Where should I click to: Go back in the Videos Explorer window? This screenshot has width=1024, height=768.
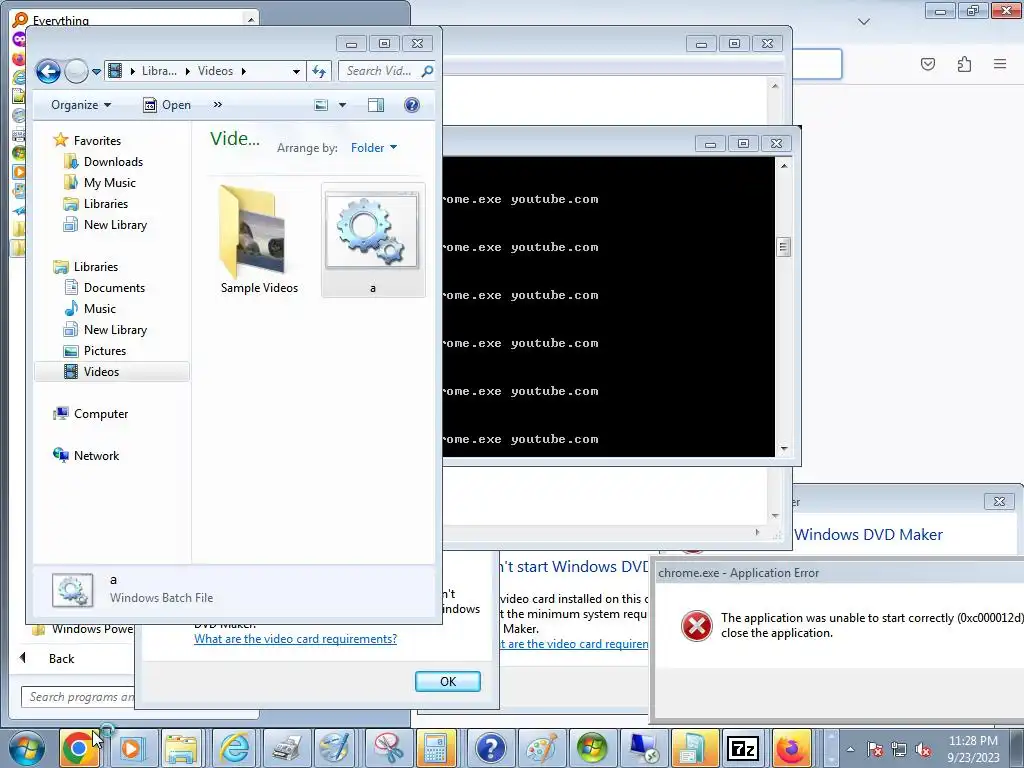48,71
